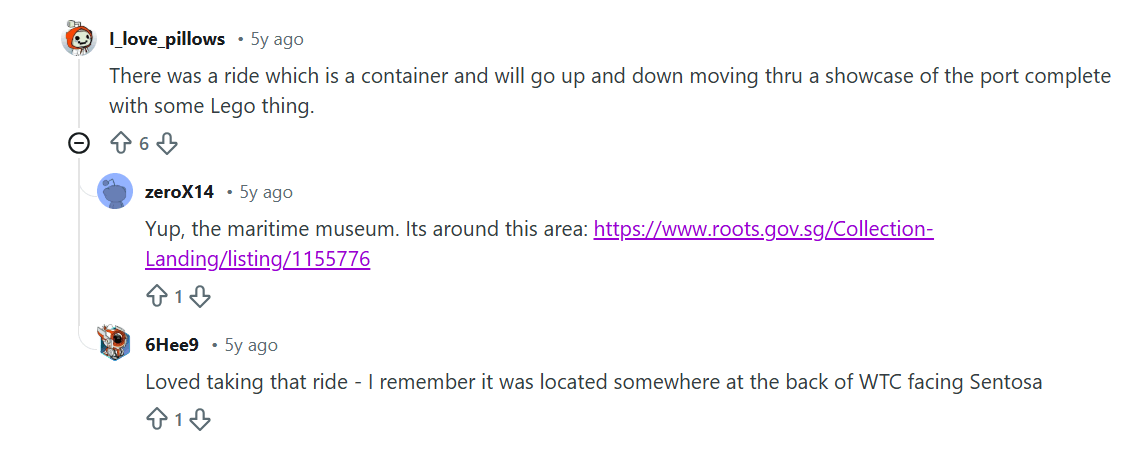Collapse the I_love_pillows comment thread

[x=79, y=144]
